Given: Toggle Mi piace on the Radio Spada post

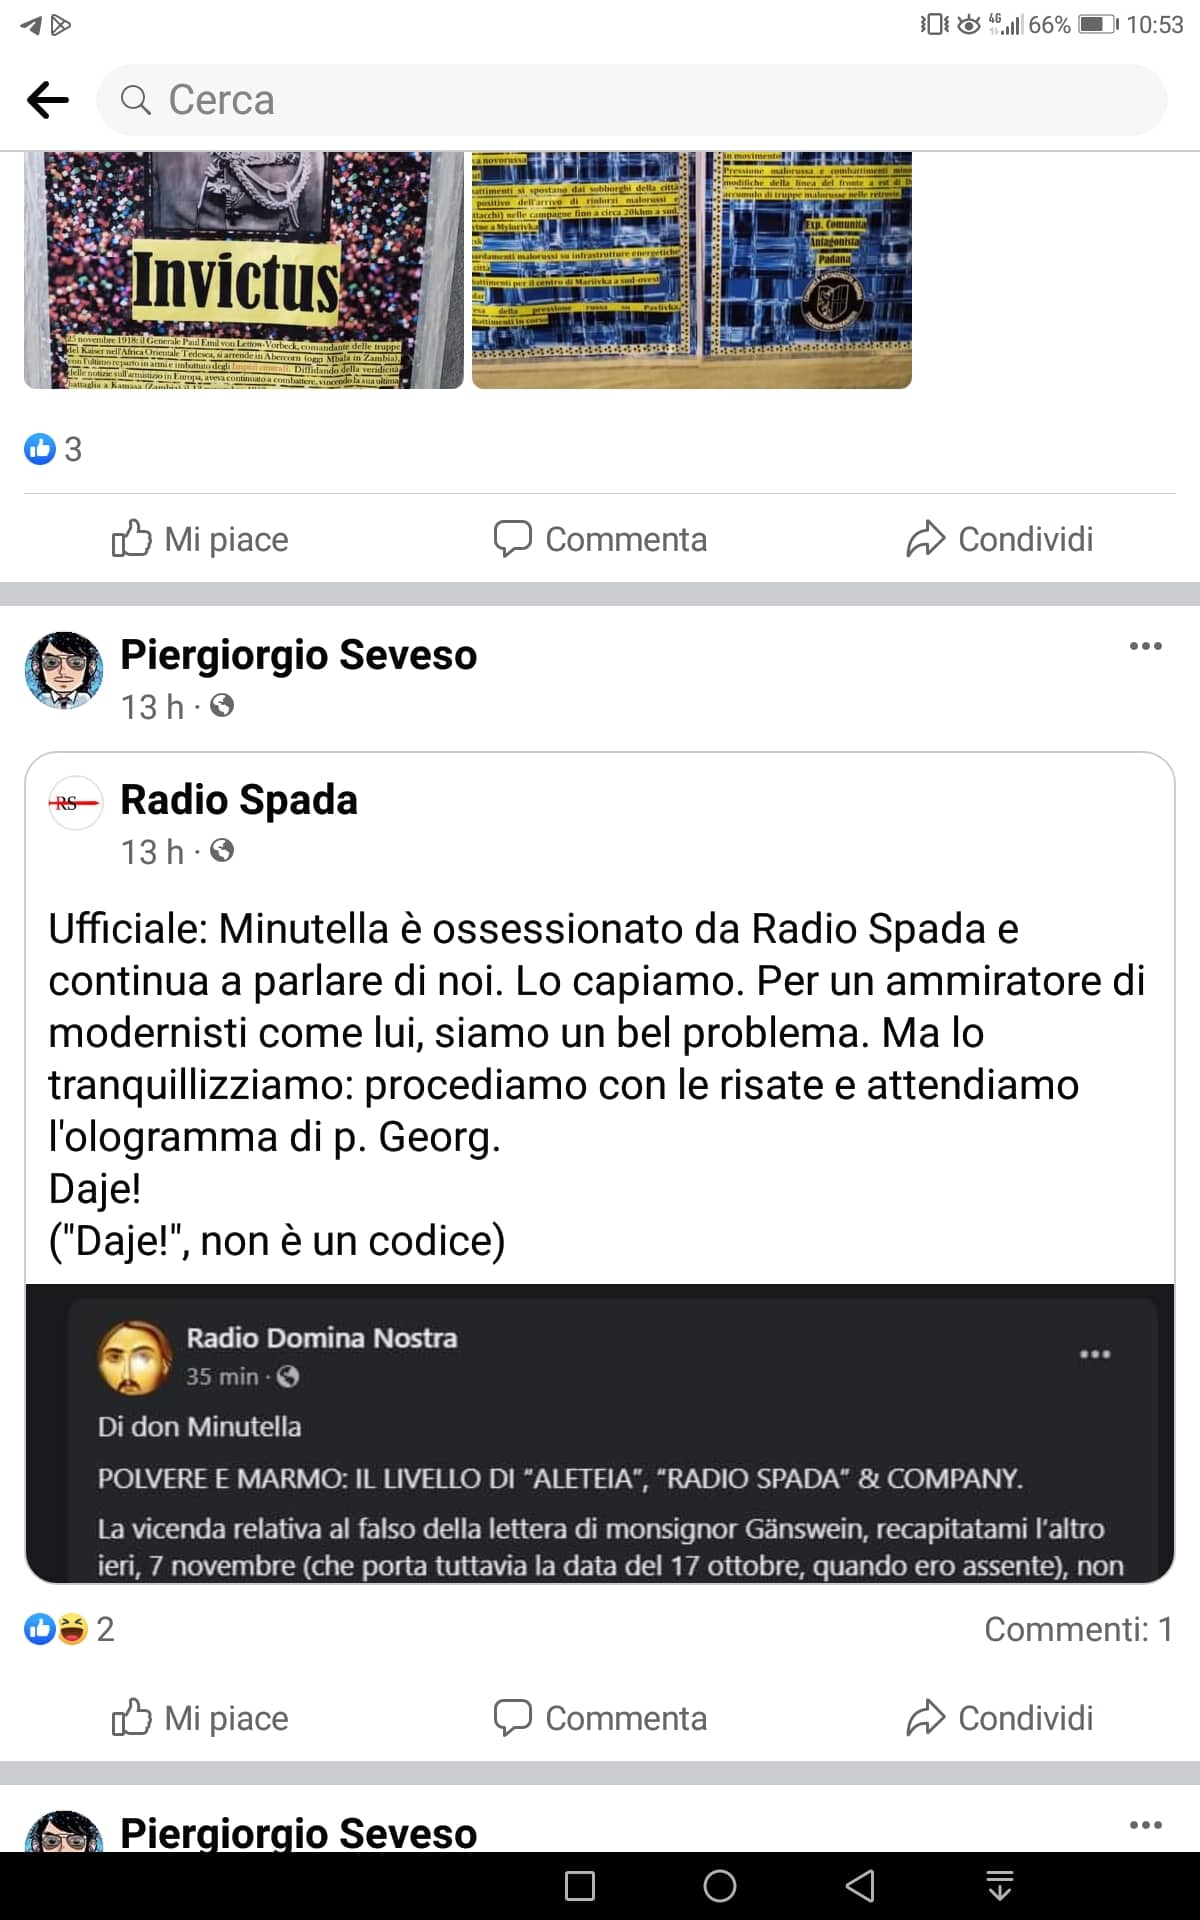Looking at the screenshot, I should pos(200,1718).
